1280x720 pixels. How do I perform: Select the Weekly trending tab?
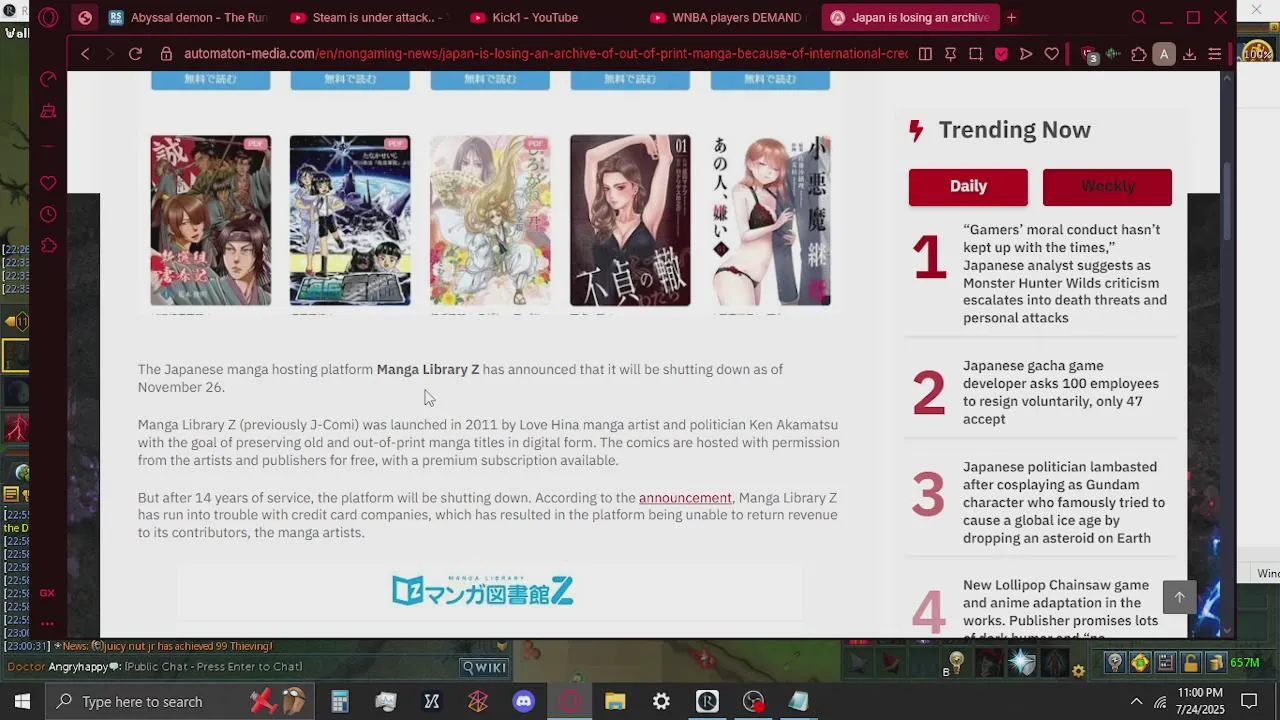click(1107, 187)
